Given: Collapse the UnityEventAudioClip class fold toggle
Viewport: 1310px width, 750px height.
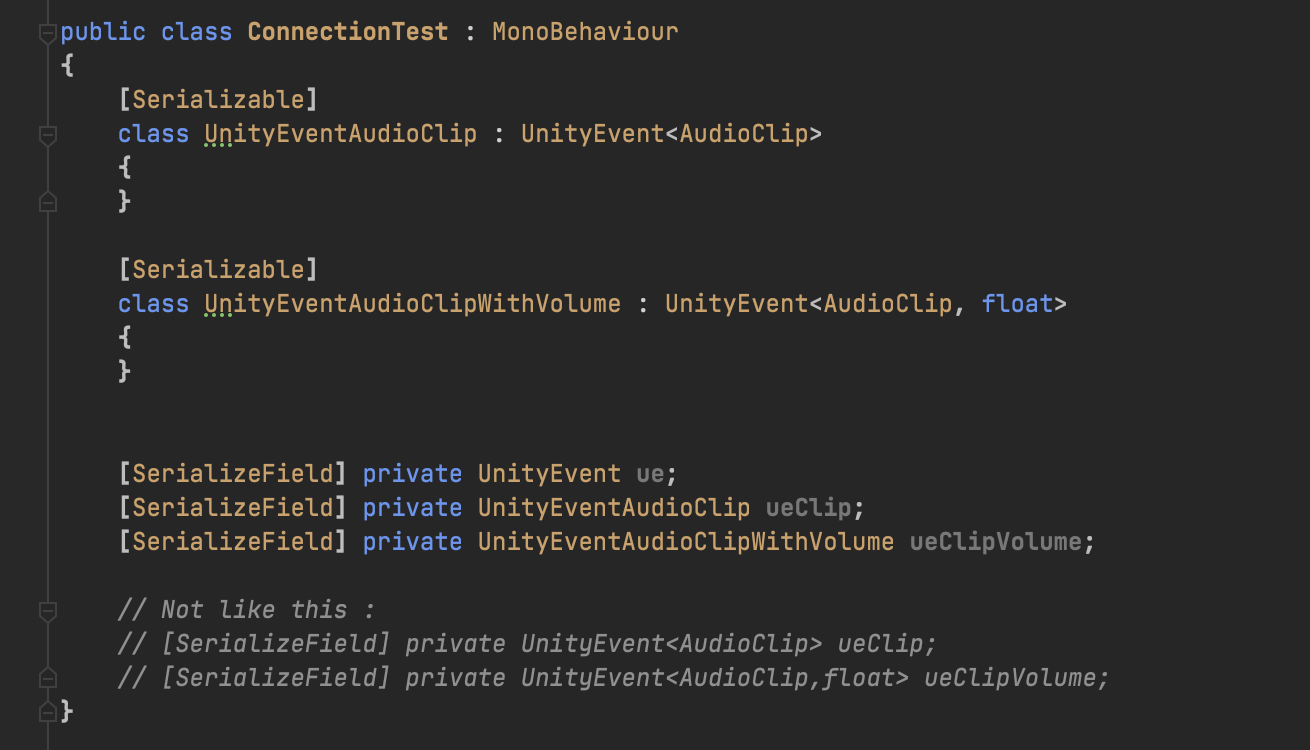Looking at the screenshot, I should 47,134.
